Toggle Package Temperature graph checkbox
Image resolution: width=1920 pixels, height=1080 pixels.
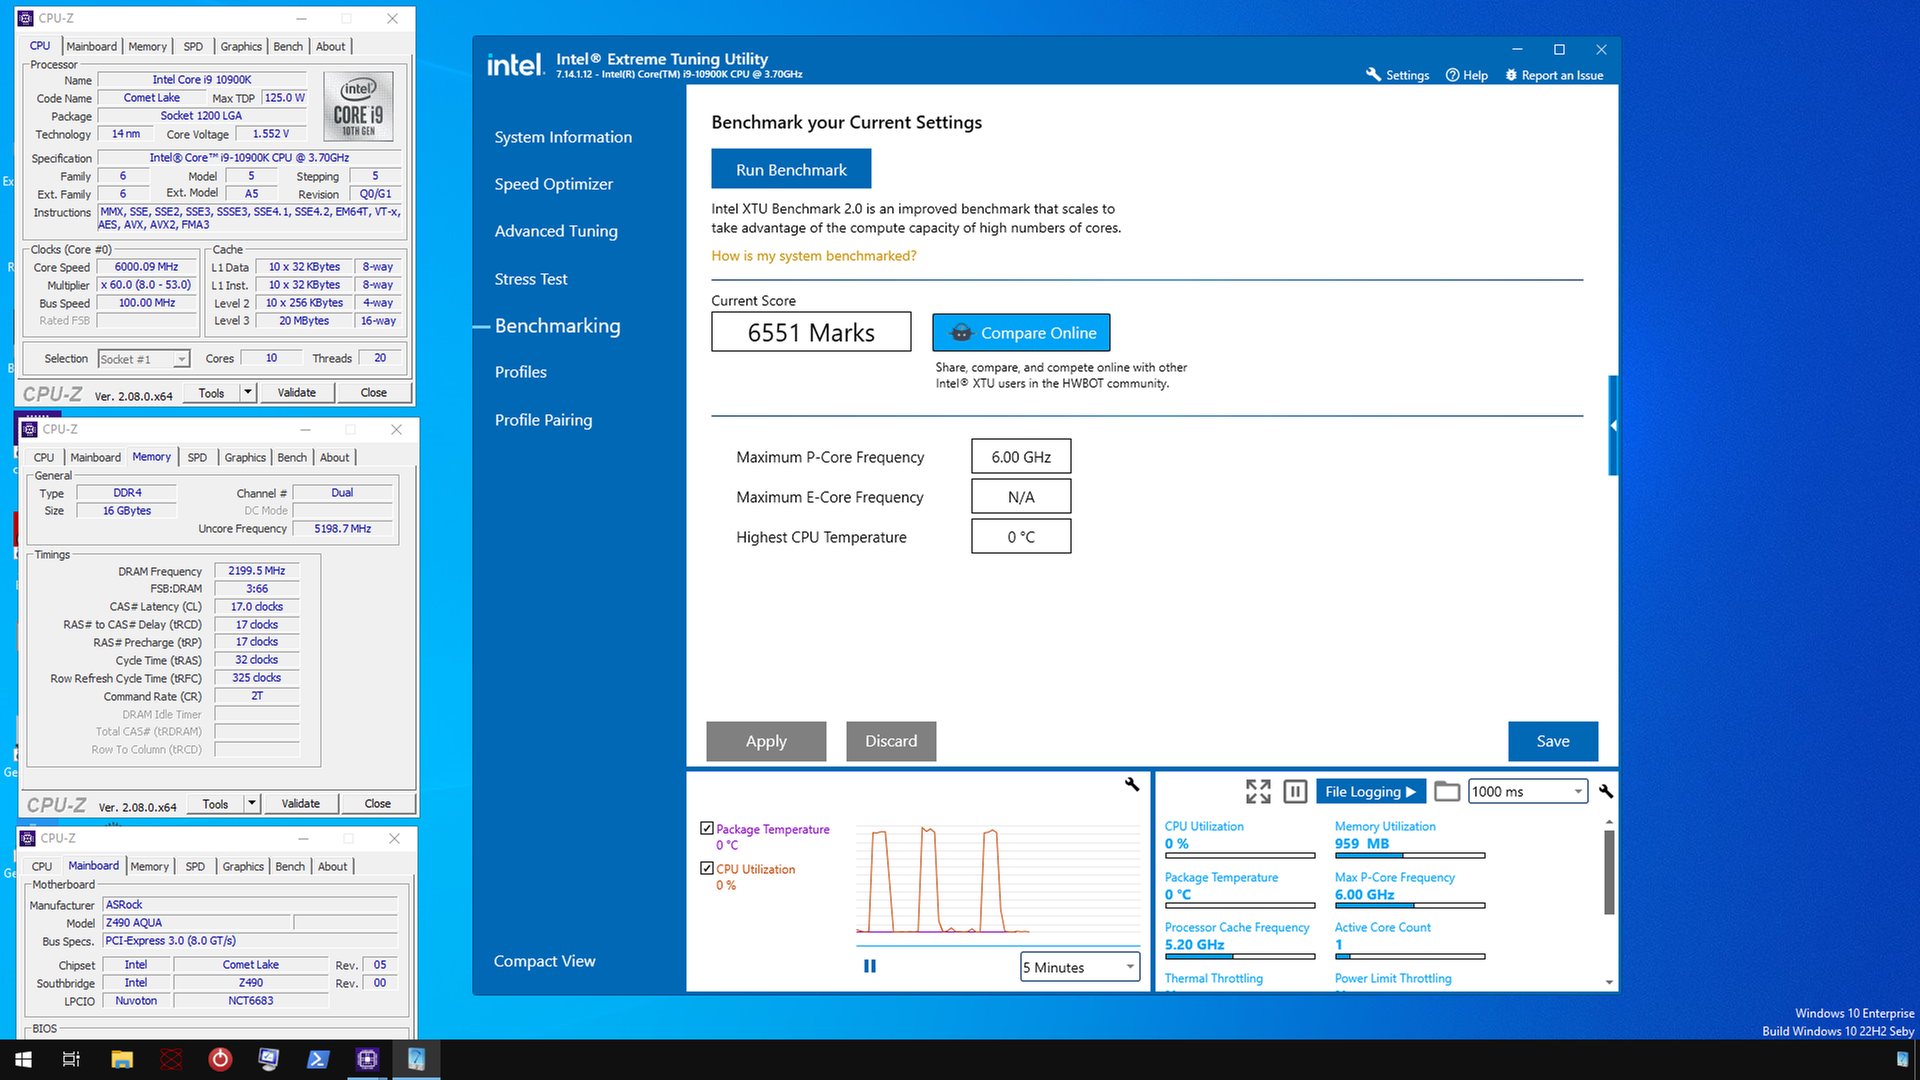707,828
